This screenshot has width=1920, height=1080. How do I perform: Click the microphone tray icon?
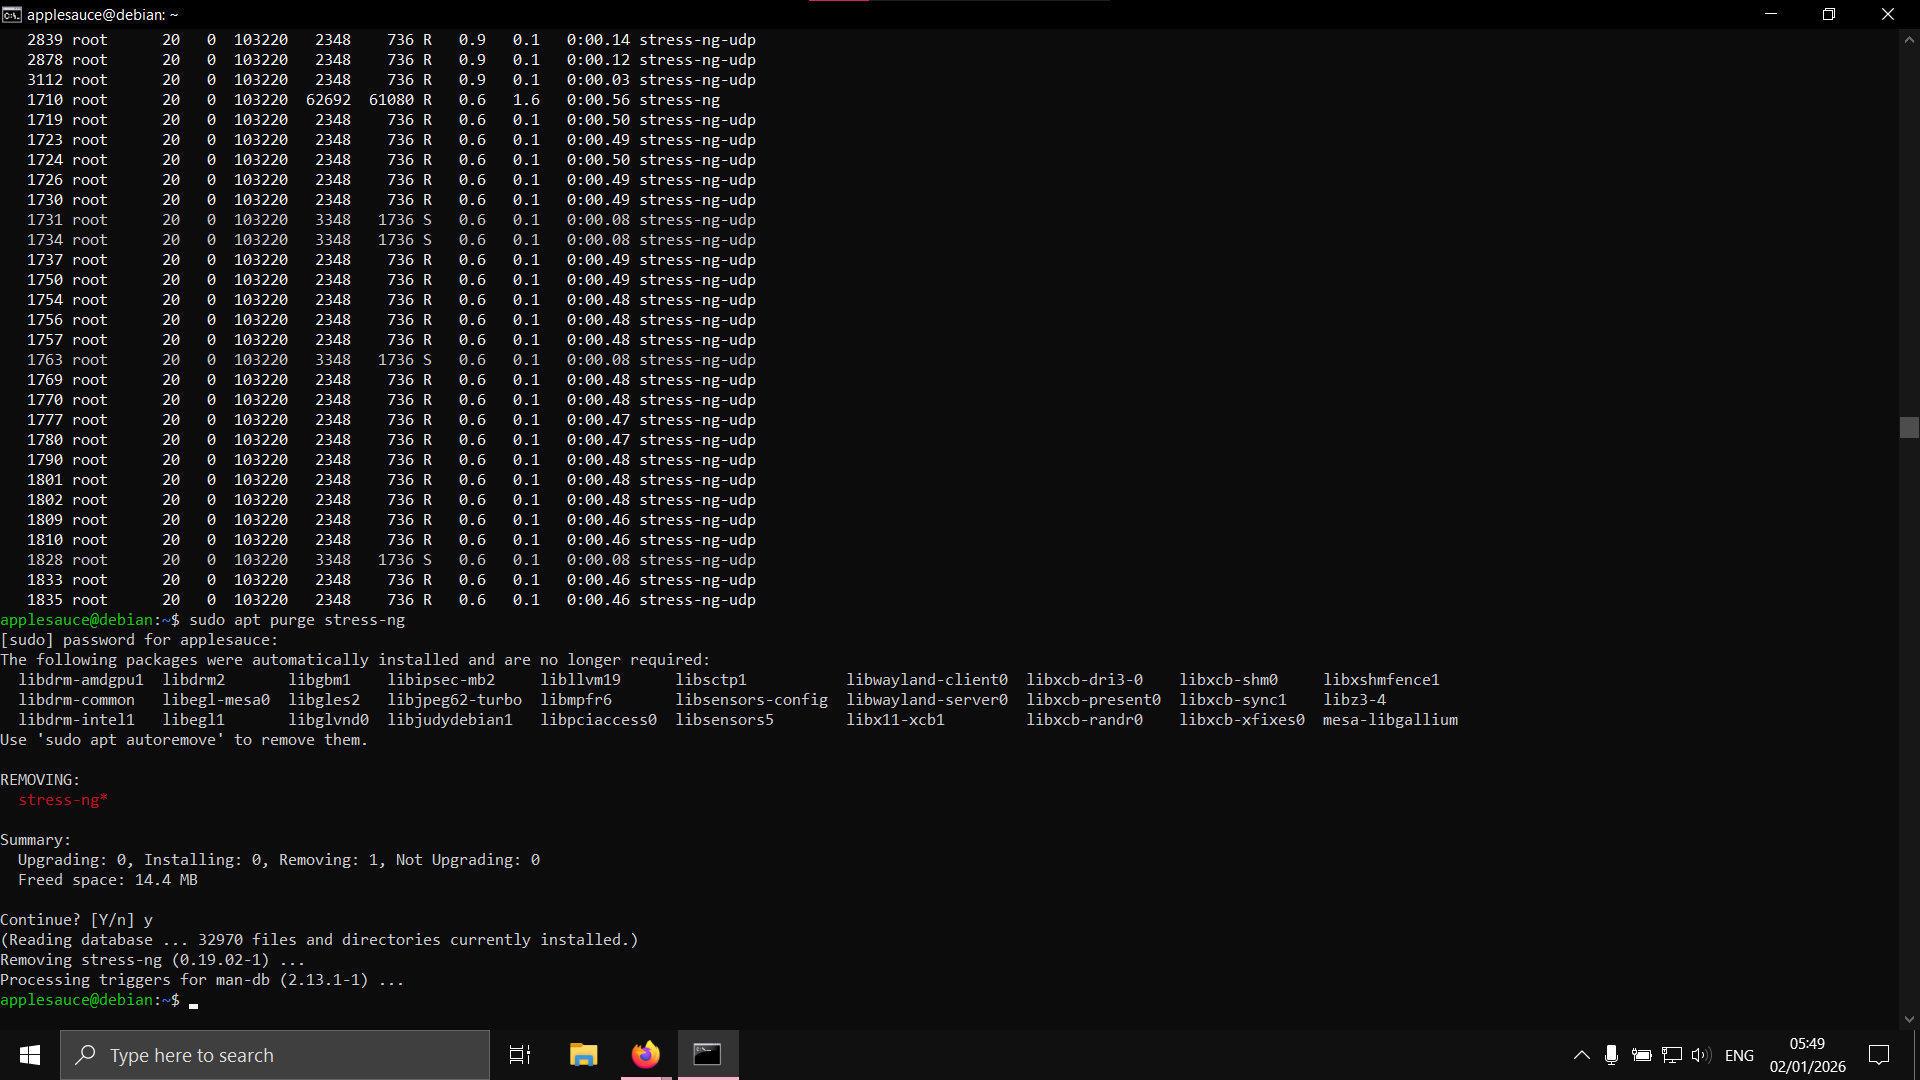pos(1611,1055)
